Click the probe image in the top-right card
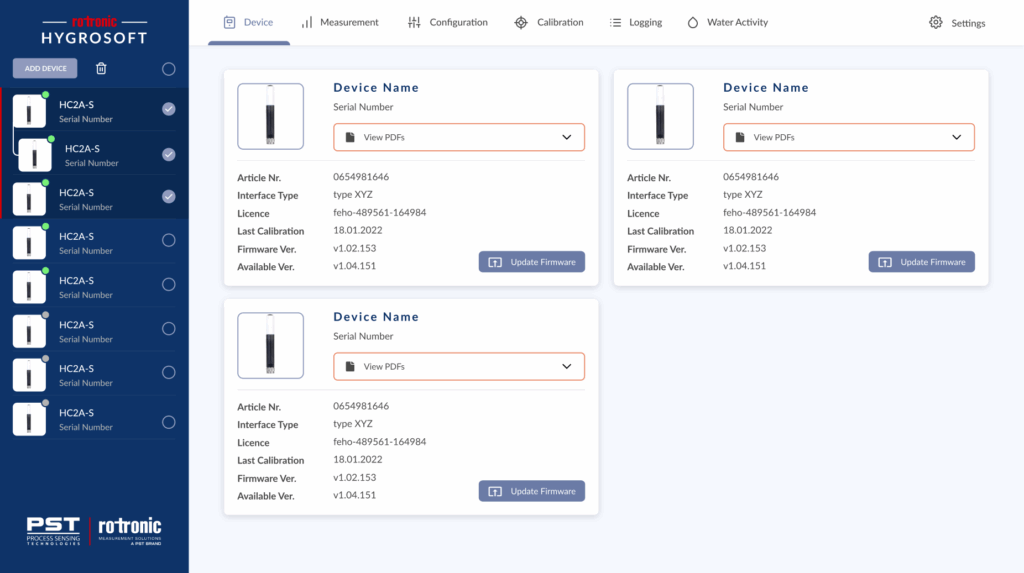The width and height of the screenshot is (1024, 573). point(660,116)
